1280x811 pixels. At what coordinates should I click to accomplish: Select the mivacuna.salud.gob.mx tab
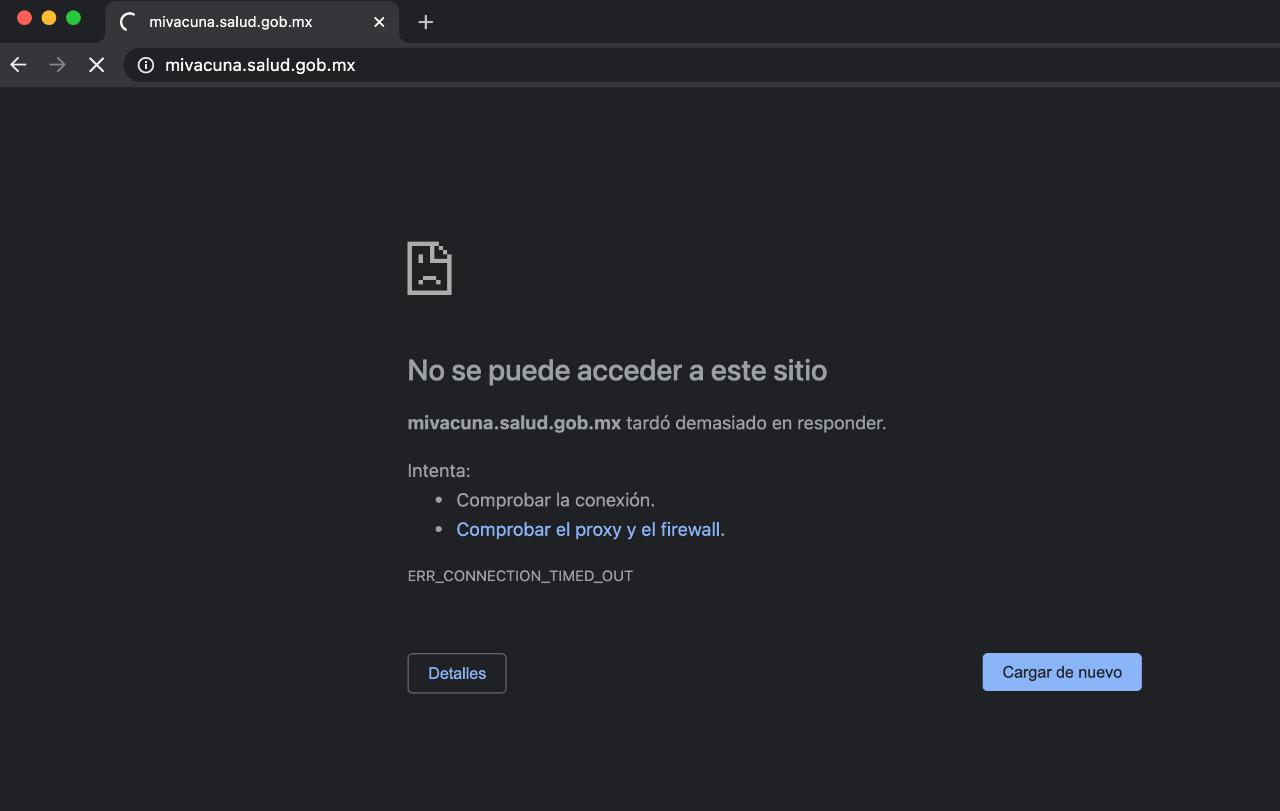pos(240,22)
